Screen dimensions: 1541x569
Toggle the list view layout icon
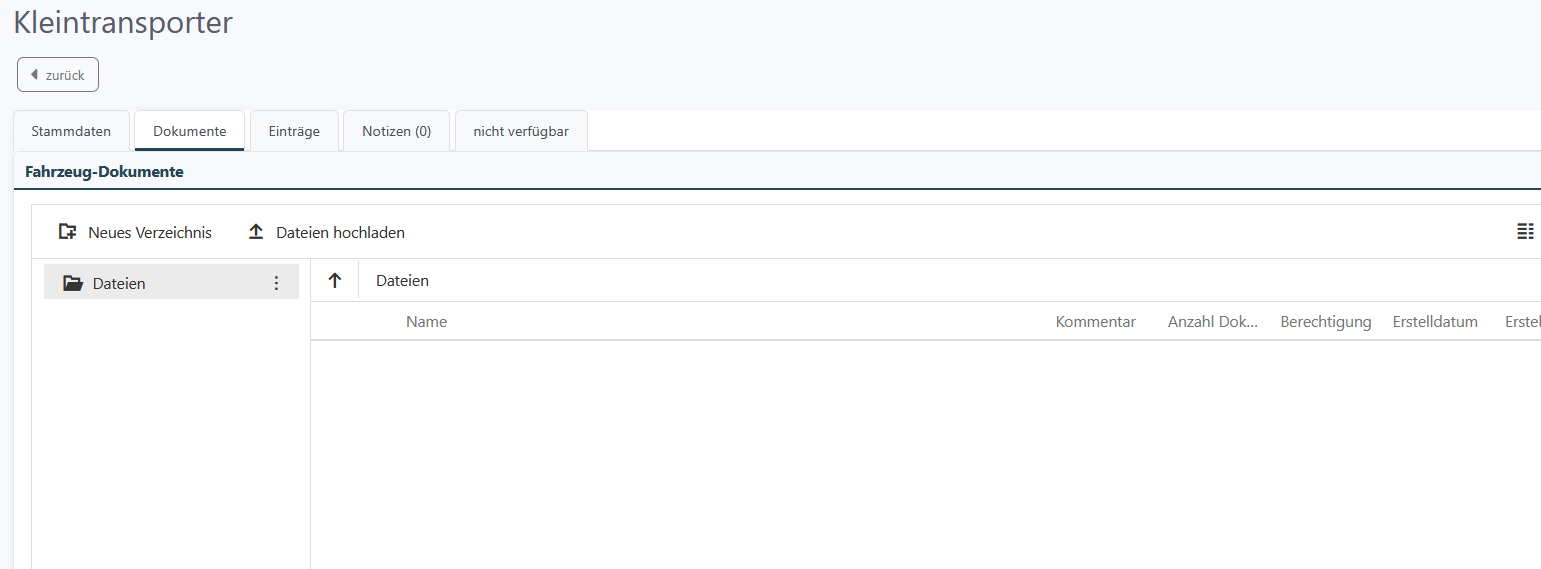(1525, 232)
